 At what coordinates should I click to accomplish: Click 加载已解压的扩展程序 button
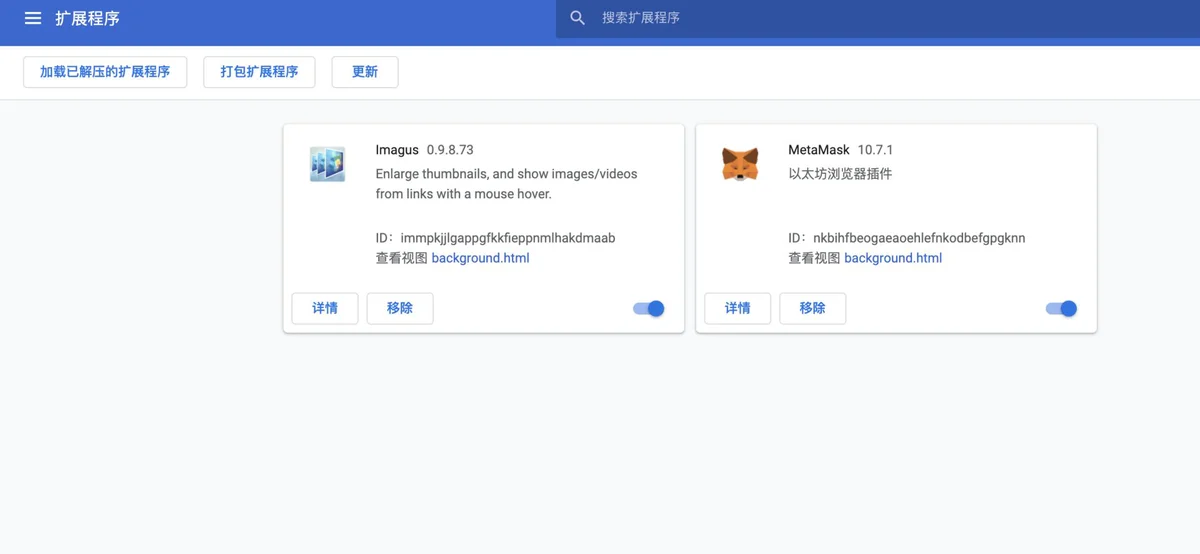tap(105, 72)
